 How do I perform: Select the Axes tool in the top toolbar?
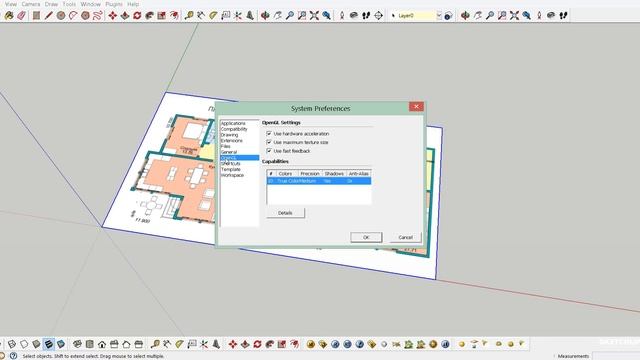pos(238,16)
